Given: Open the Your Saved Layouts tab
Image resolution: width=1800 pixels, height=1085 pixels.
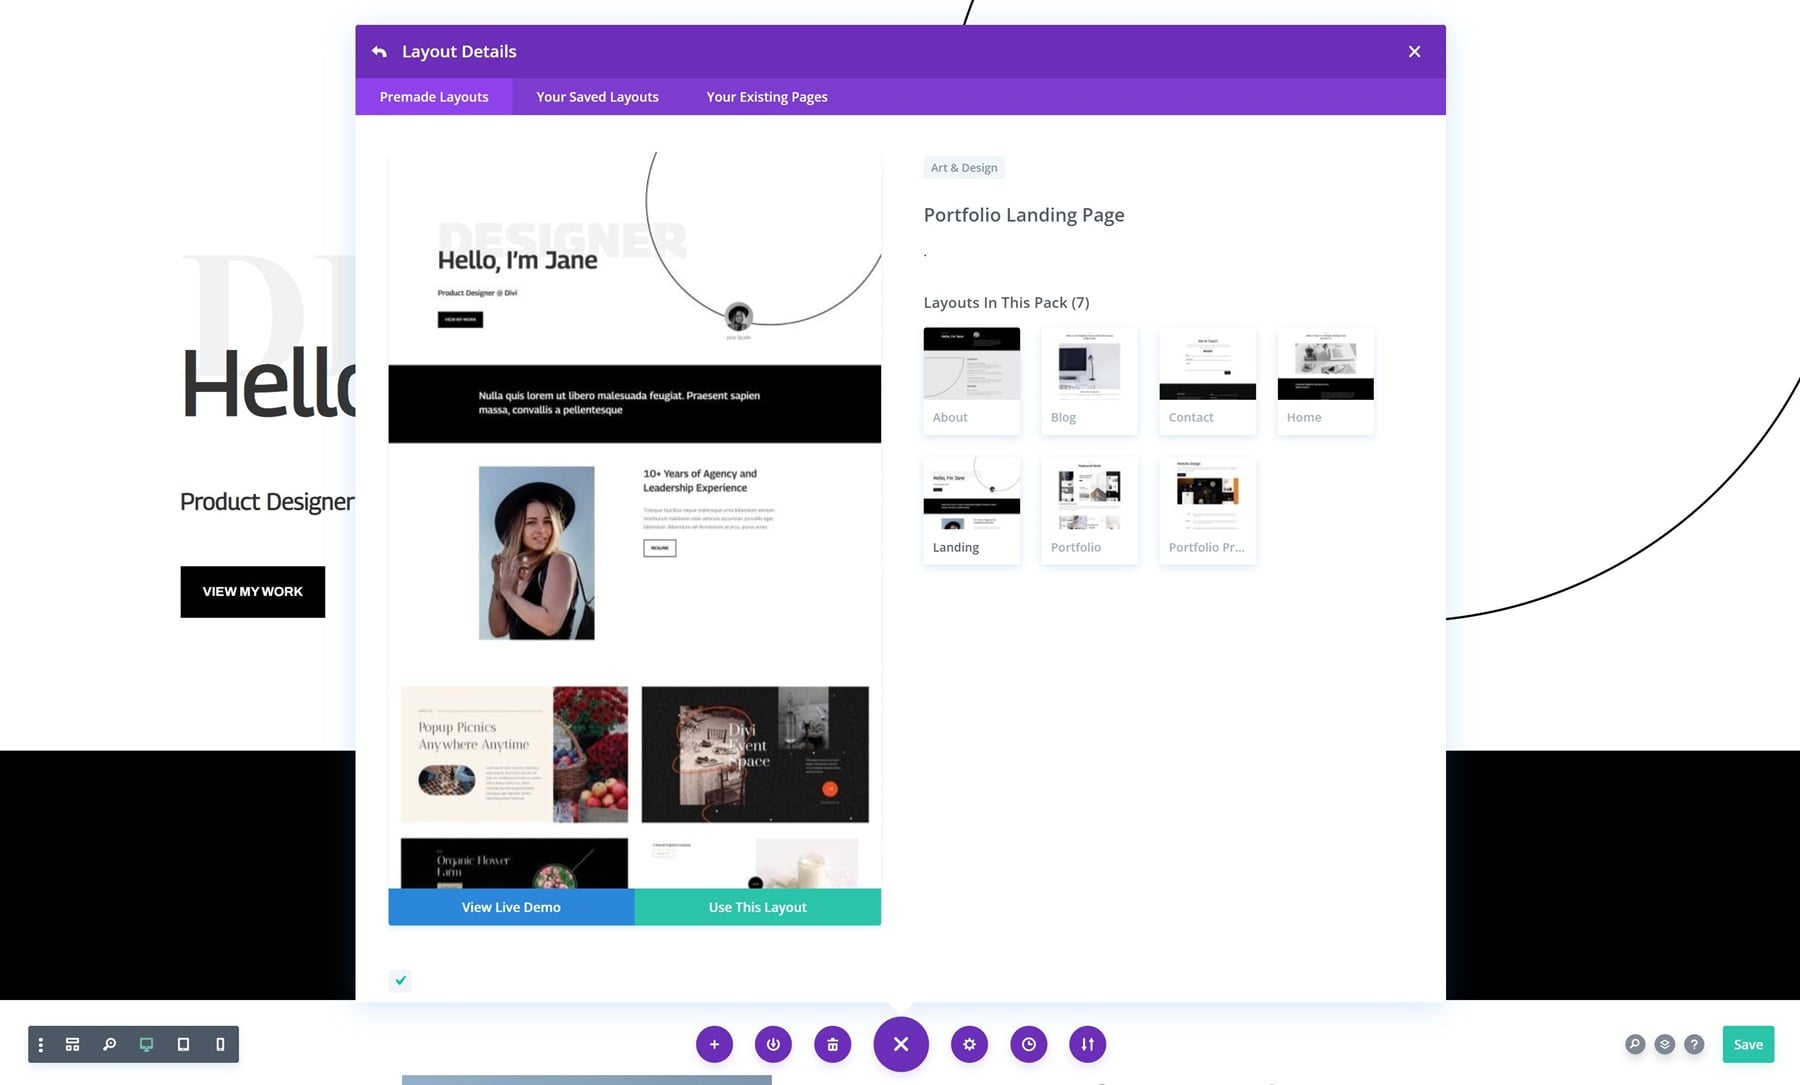Looking at the screenshot, I should [597, 96].
